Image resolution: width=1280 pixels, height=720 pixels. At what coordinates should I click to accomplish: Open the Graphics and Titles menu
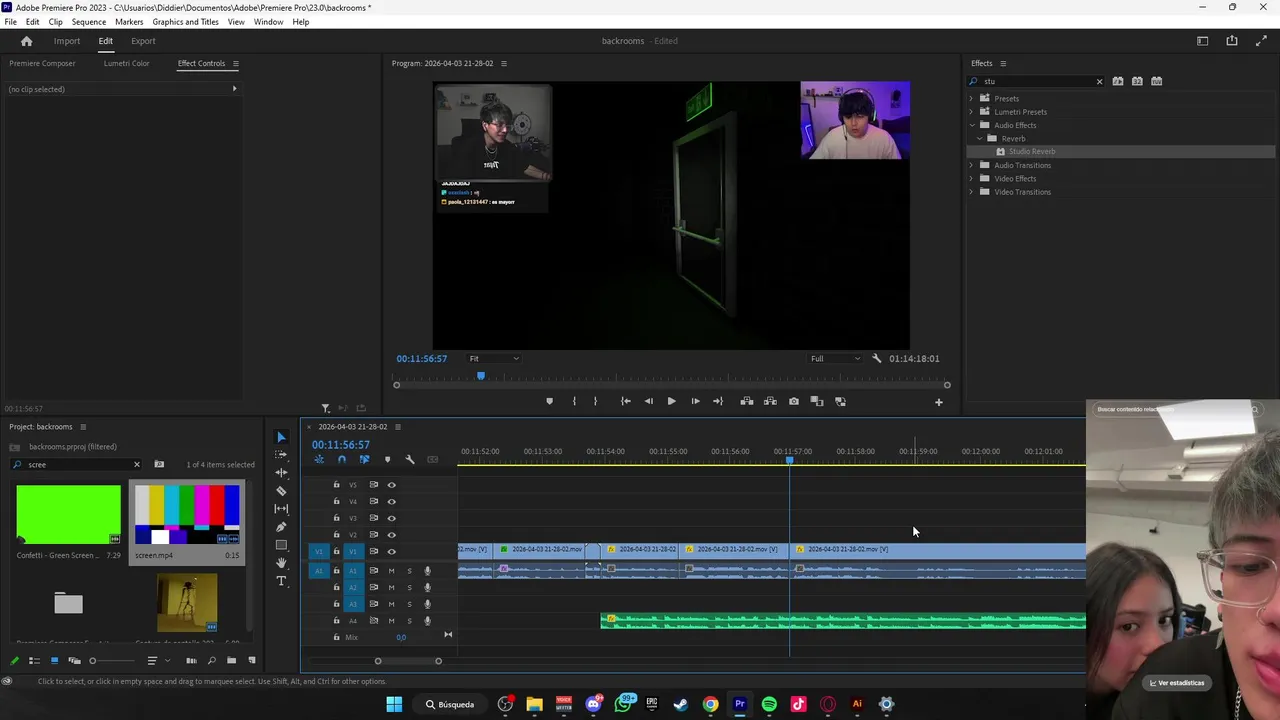(185, 22)
